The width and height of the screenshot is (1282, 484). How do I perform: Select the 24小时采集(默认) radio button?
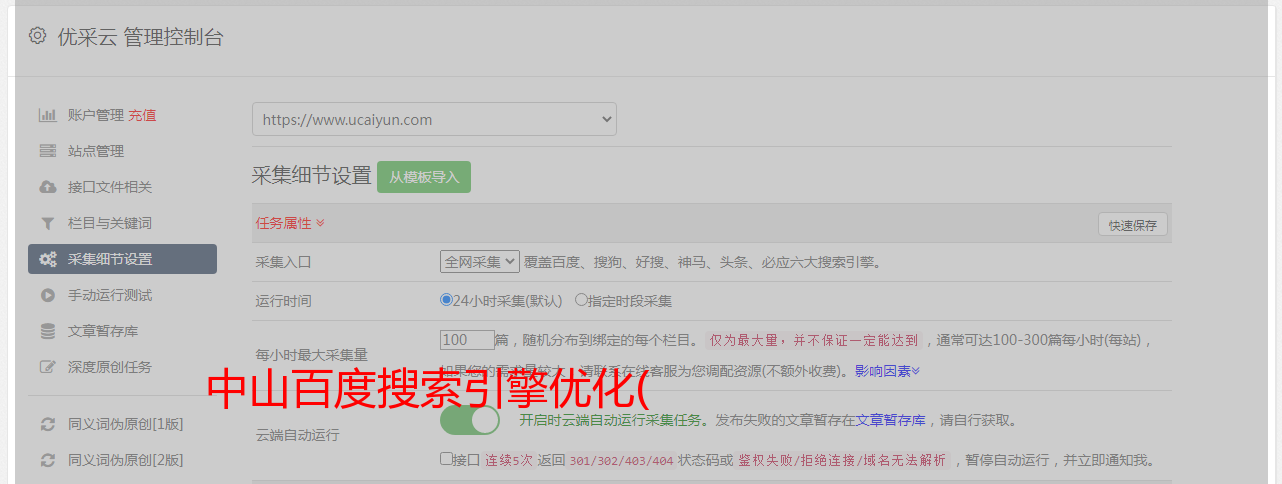pyautogui.click(x=446, y=299)
